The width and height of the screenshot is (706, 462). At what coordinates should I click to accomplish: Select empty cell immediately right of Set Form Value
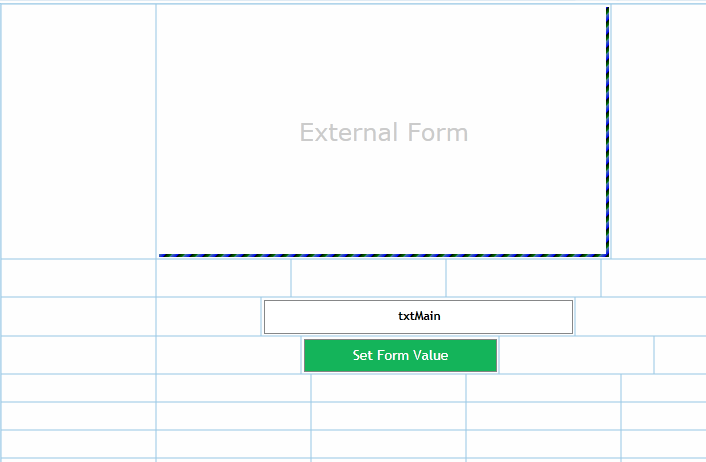click(577, 355)
